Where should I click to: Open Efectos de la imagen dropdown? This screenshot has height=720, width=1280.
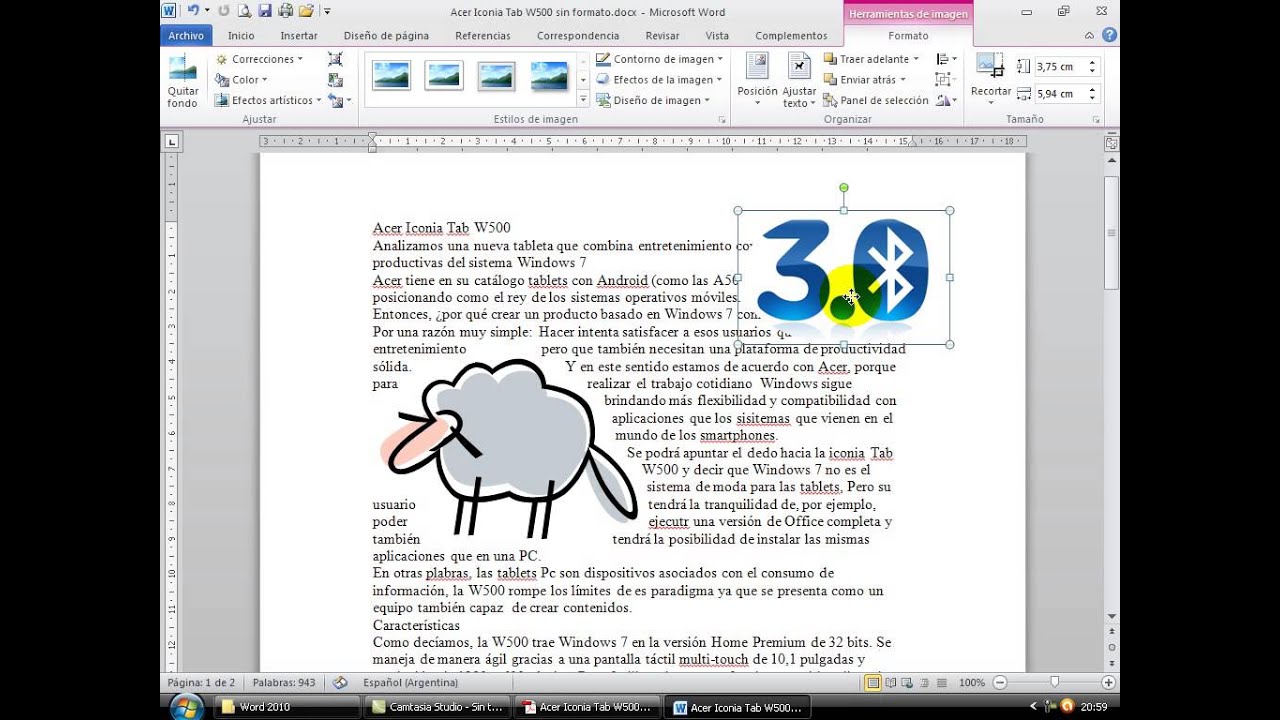(659, 80)
